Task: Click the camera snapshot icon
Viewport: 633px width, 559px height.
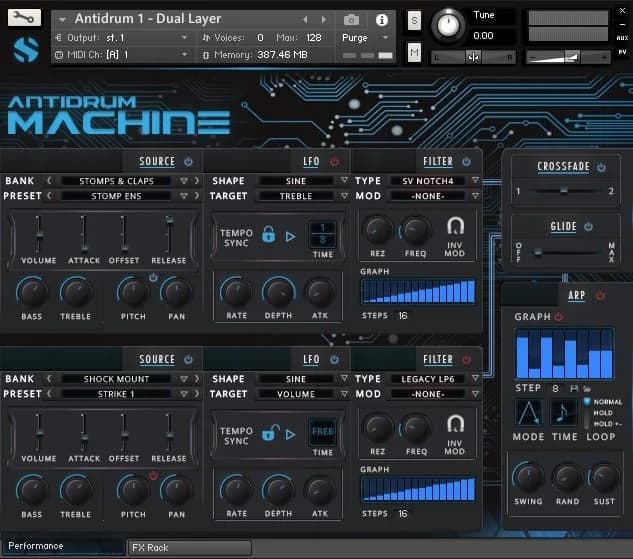Action: (351, 19)
